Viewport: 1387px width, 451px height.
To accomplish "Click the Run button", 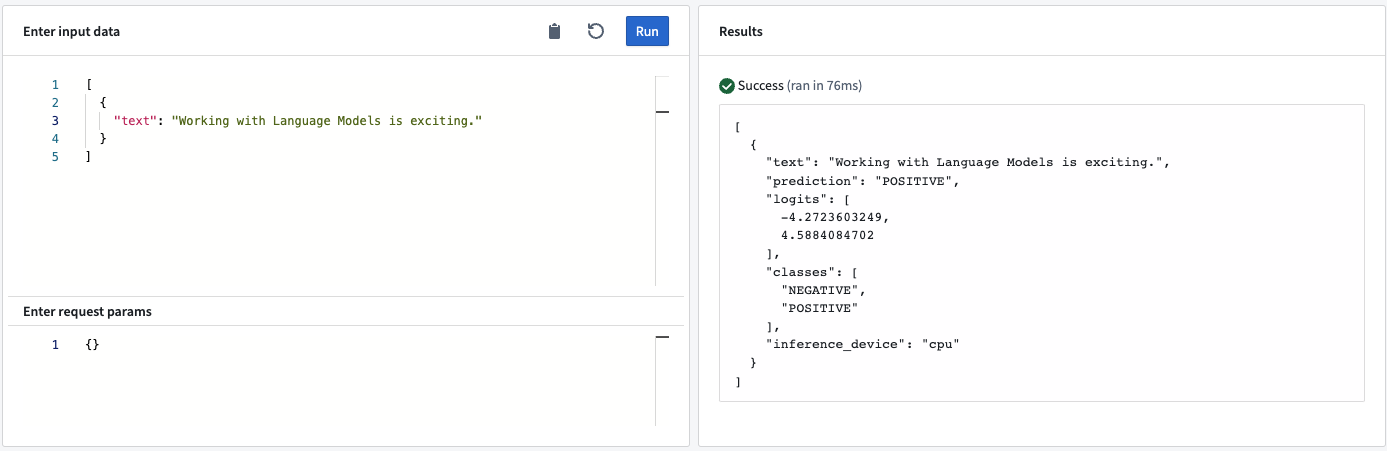I will [647, 31].
